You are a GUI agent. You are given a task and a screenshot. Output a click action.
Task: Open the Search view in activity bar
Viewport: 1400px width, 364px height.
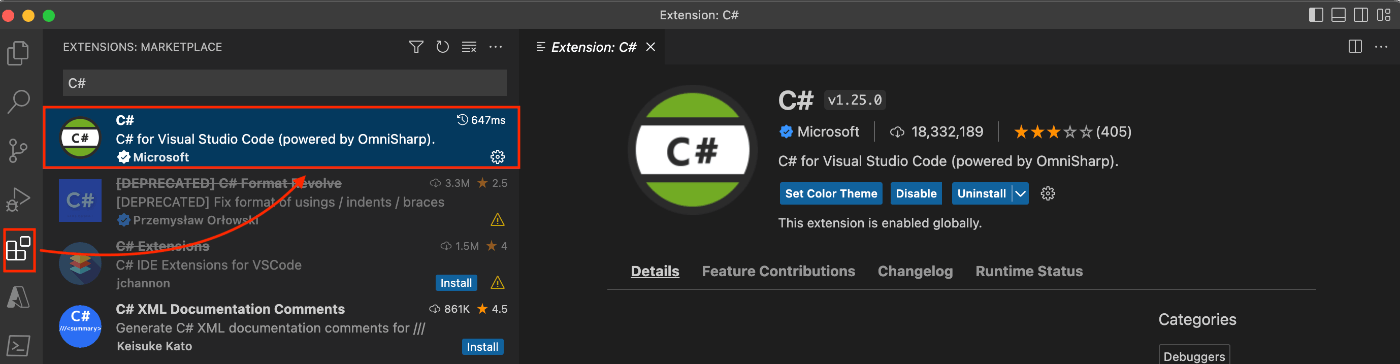pos(18,101)
